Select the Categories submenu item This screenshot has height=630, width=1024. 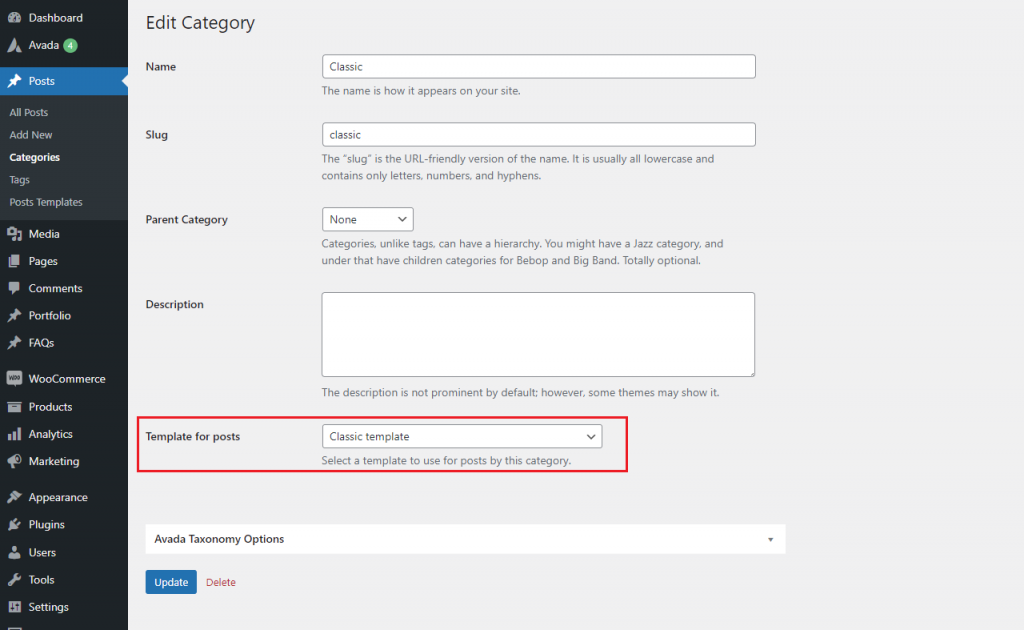35,157
